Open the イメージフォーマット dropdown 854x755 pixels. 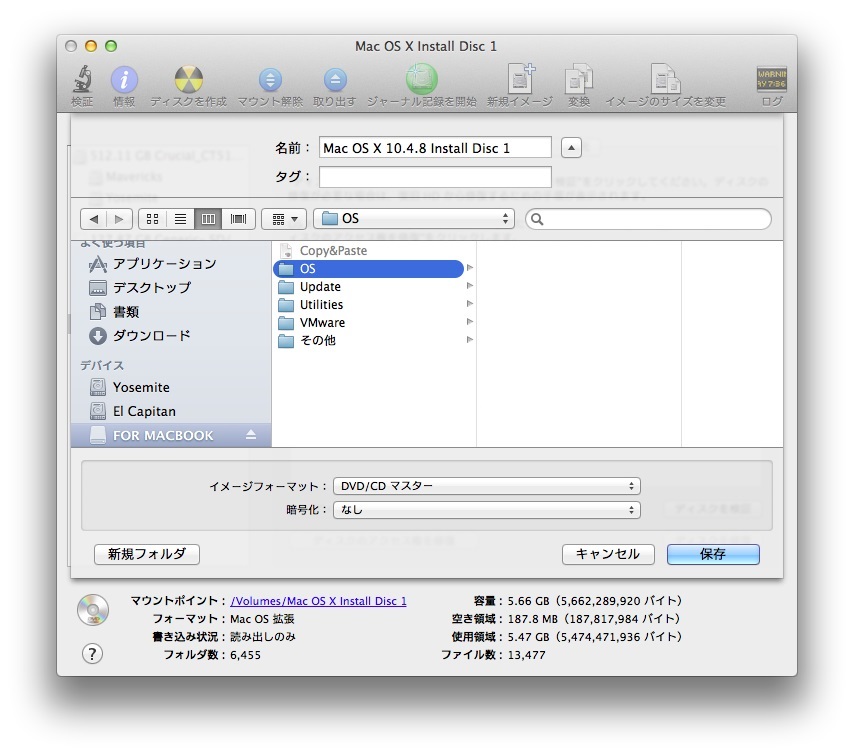coord(486,486)
